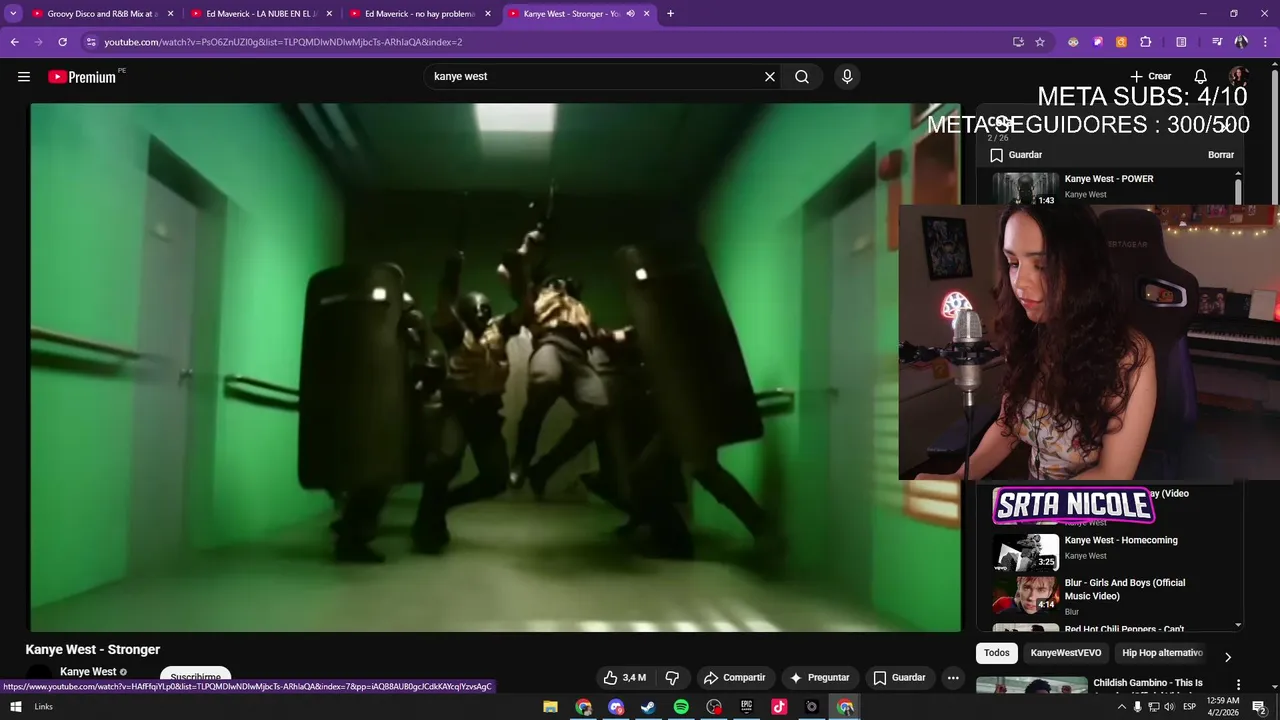Save the playlist with Guardar in queue panel
The height and width of the screenshot is (720, 1280).
(x=1016, y=155)
